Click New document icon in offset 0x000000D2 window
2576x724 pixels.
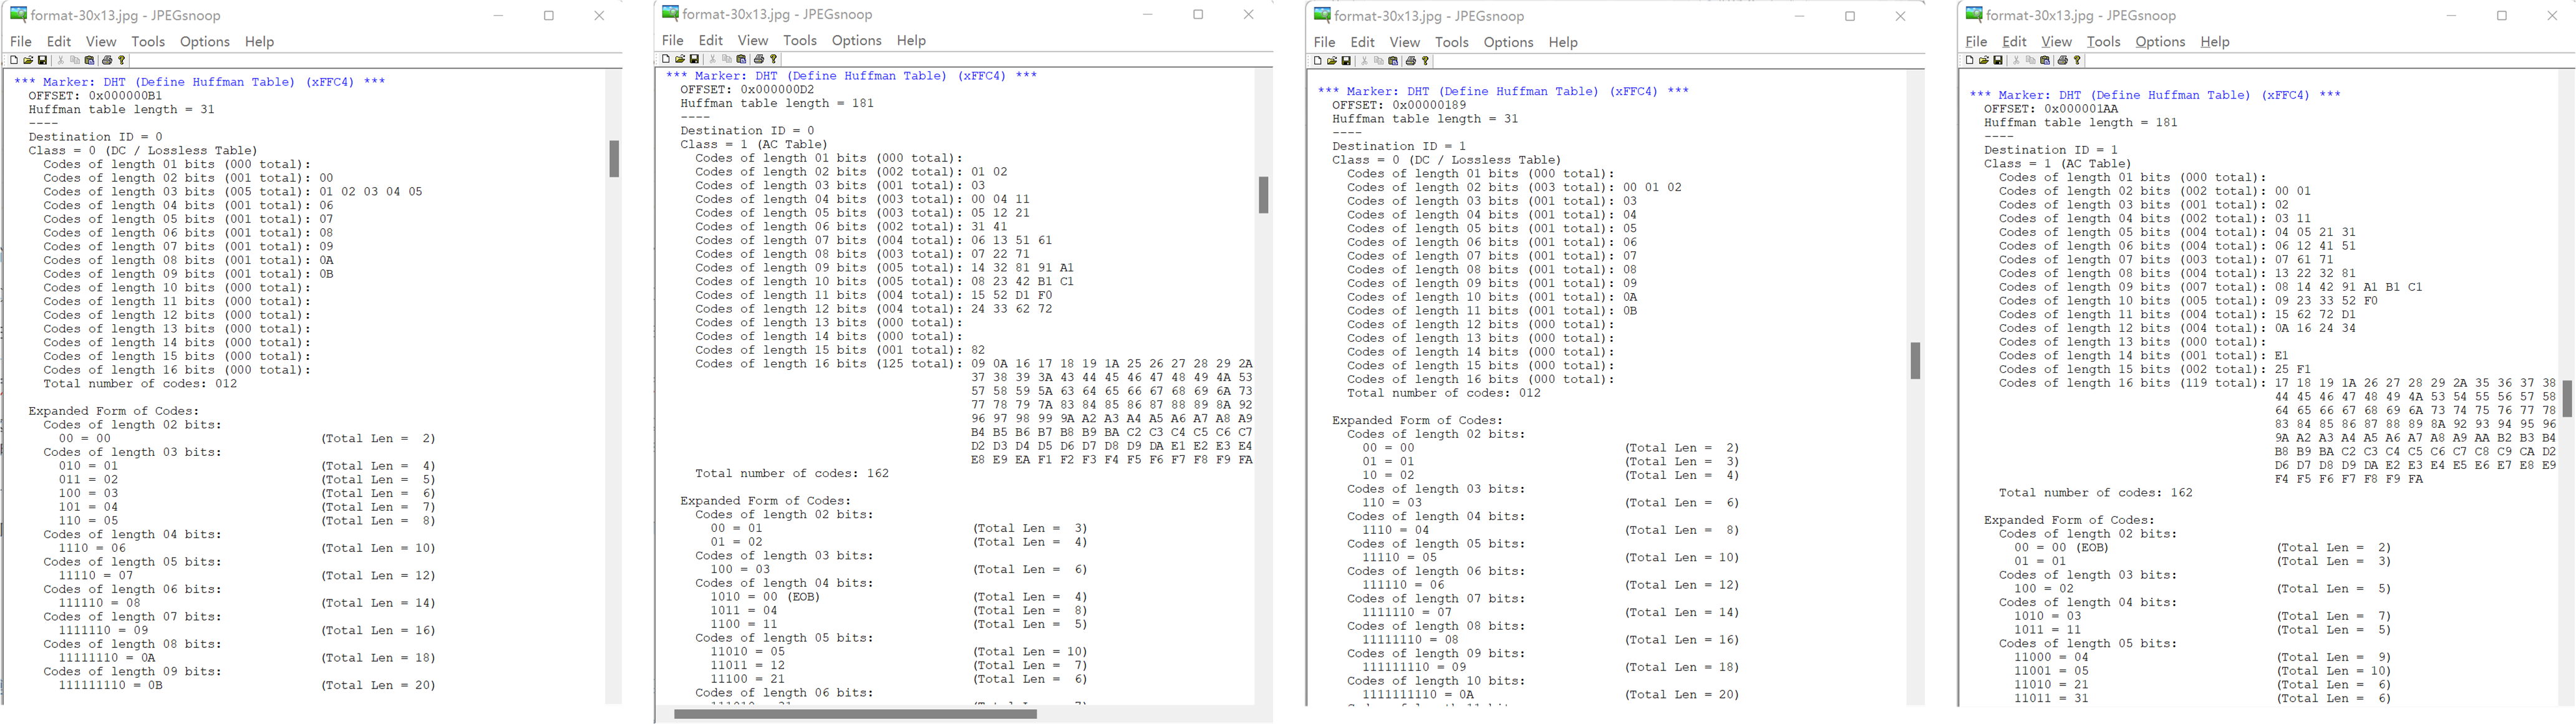click(x=666, y=59)
